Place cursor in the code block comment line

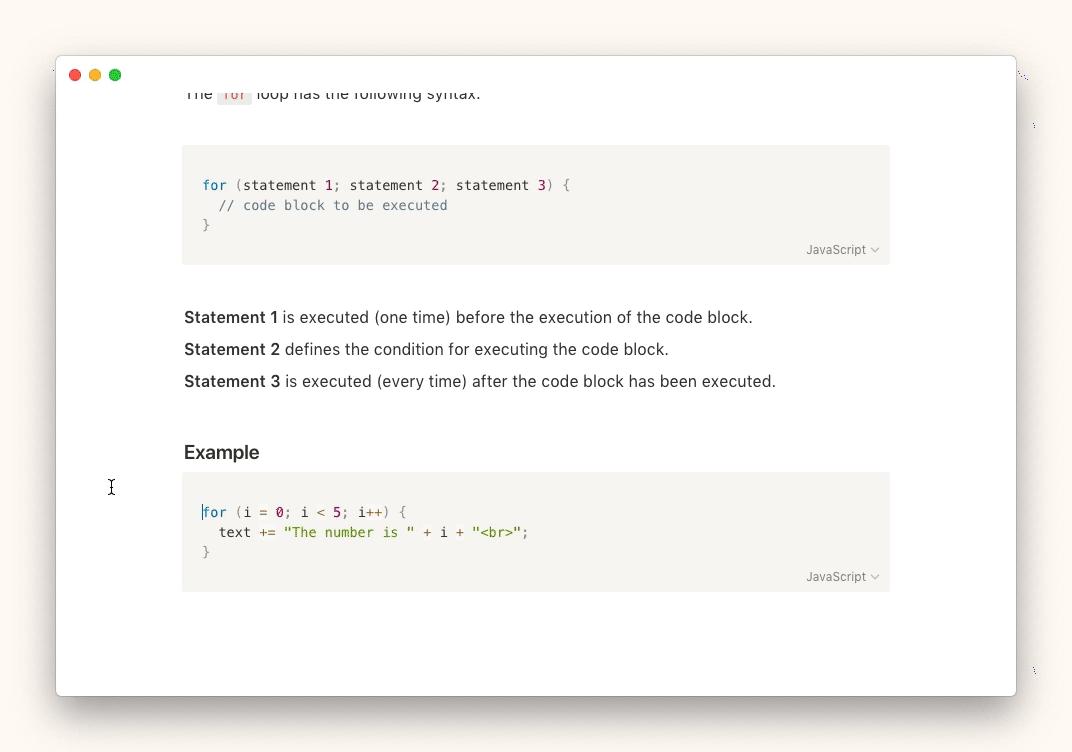click(x=333, y=205)
